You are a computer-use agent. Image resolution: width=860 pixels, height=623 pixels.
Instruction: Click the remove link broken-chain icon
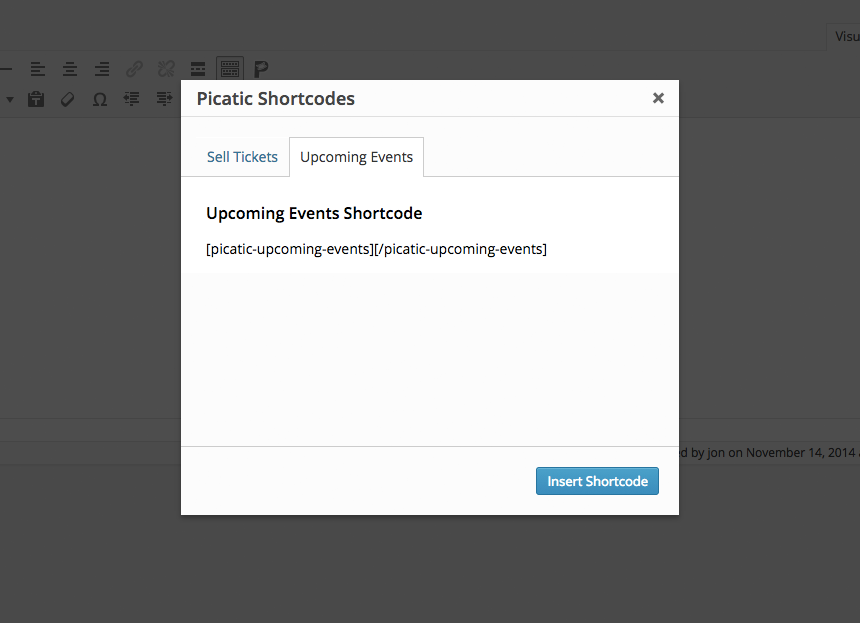coord(166,69)
